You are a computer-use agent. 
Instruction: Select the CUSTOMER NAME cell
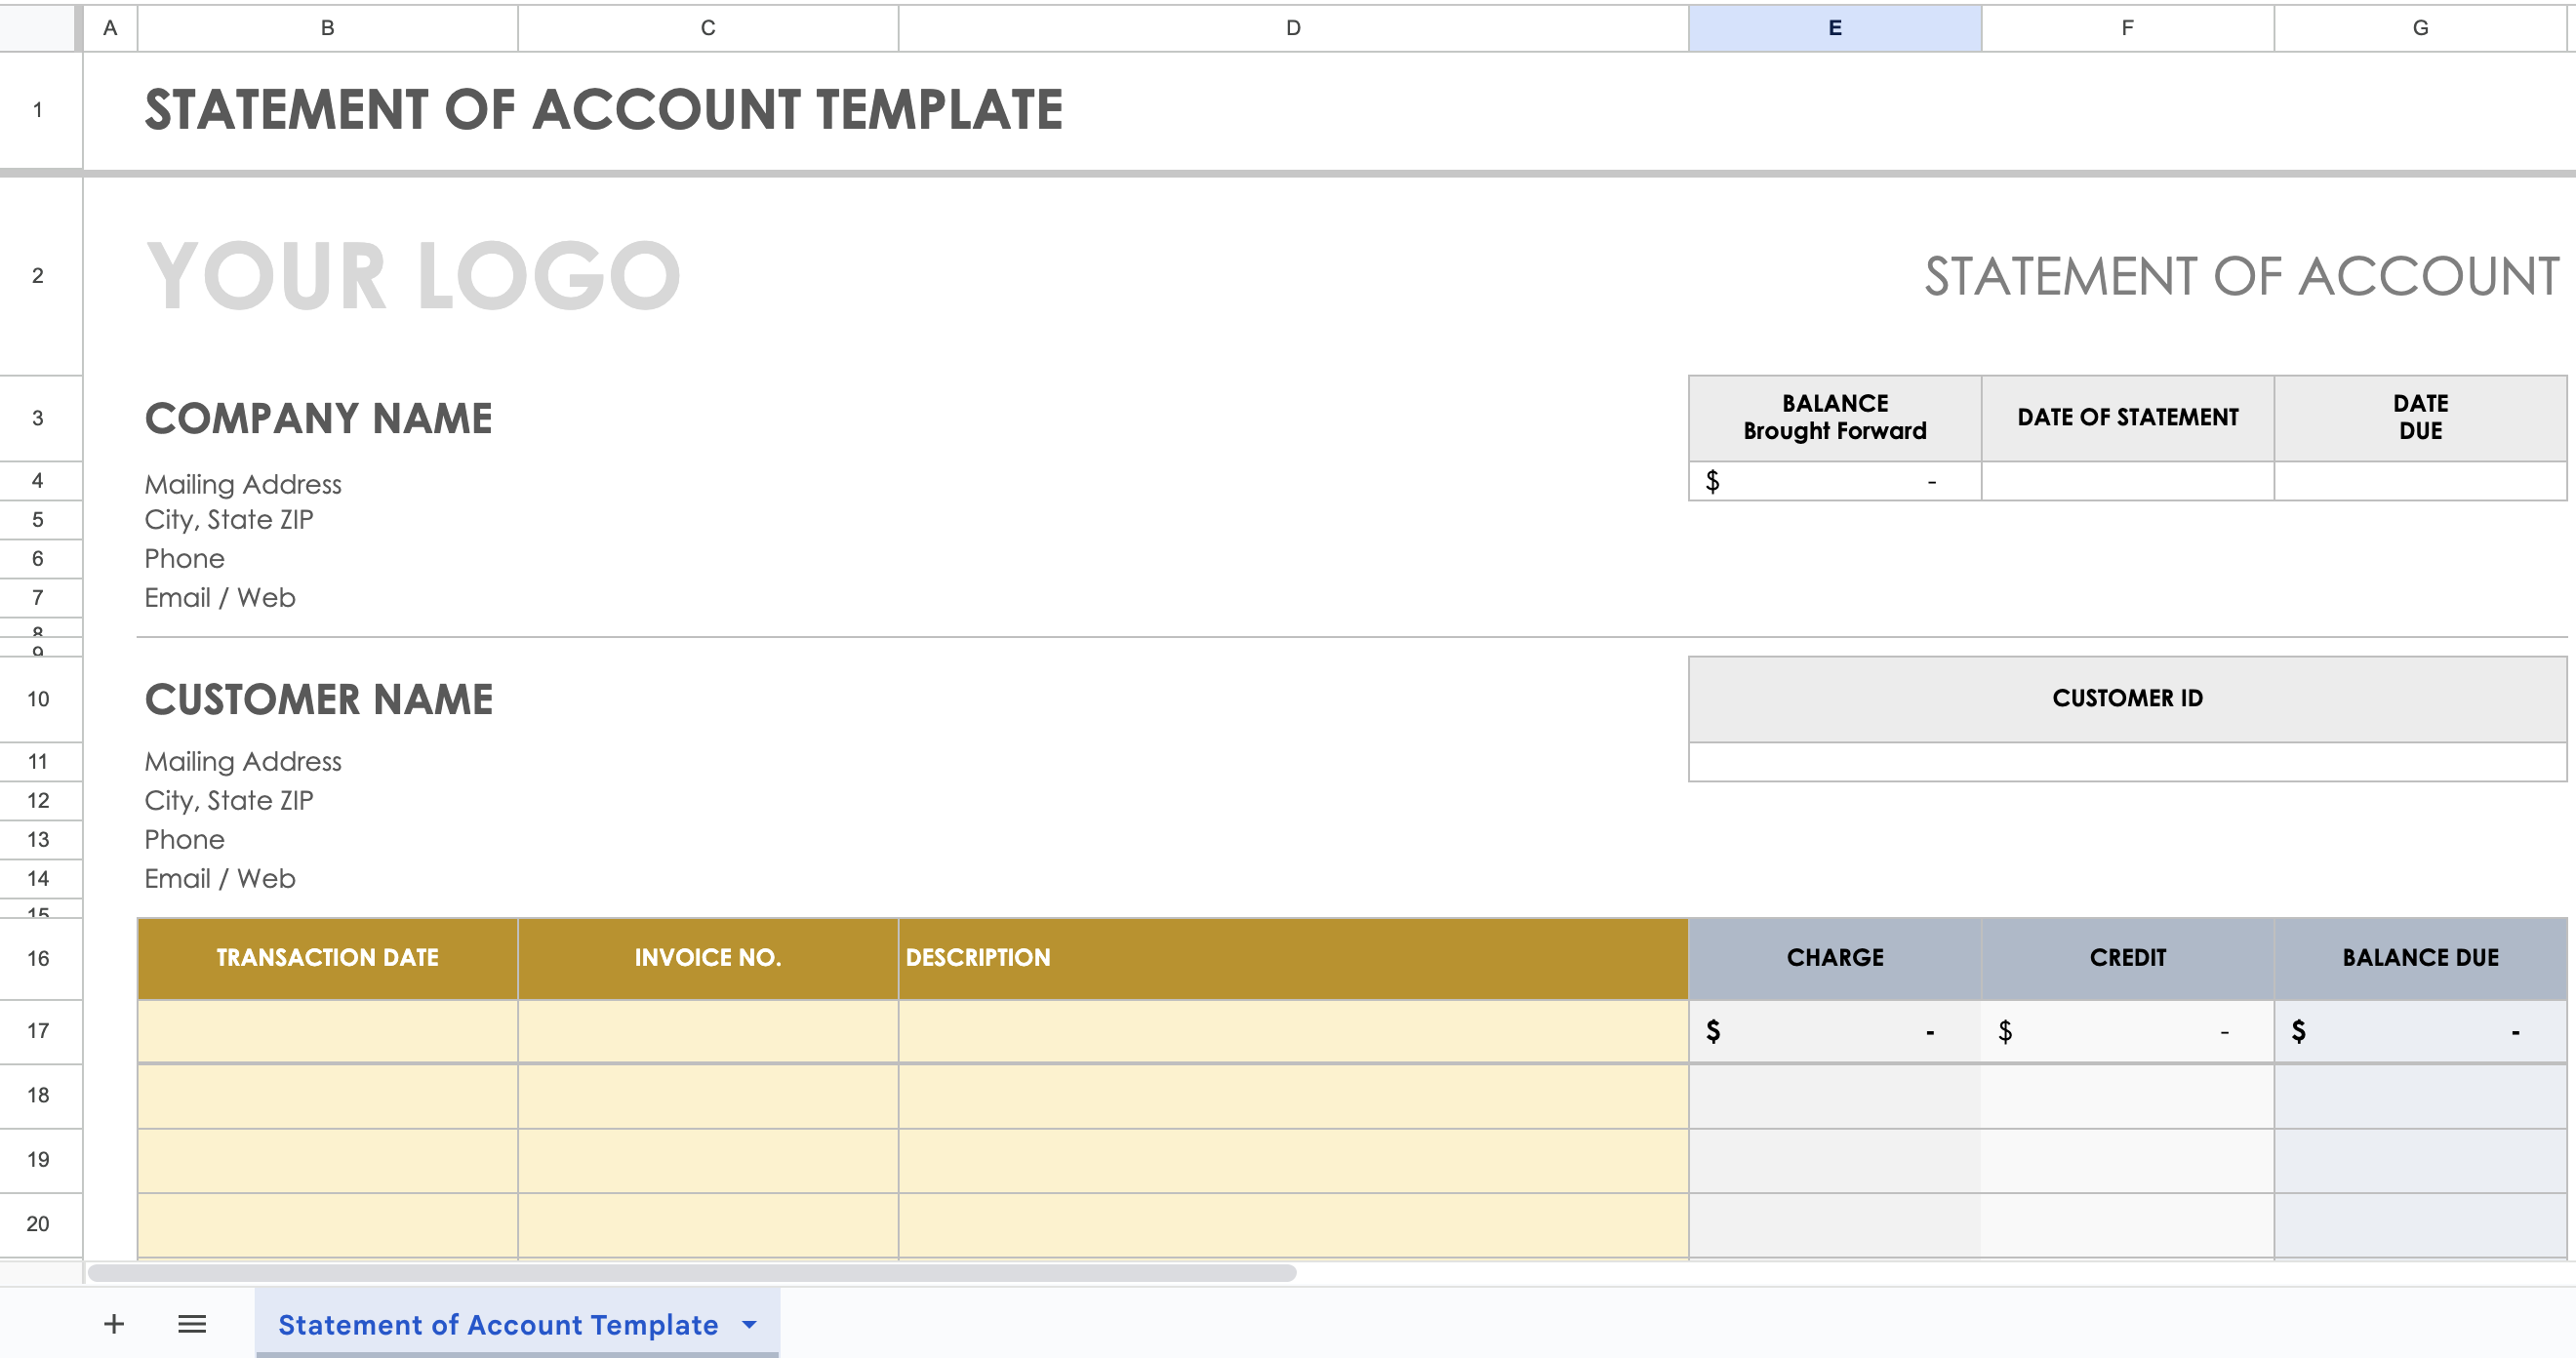(318, 699)
